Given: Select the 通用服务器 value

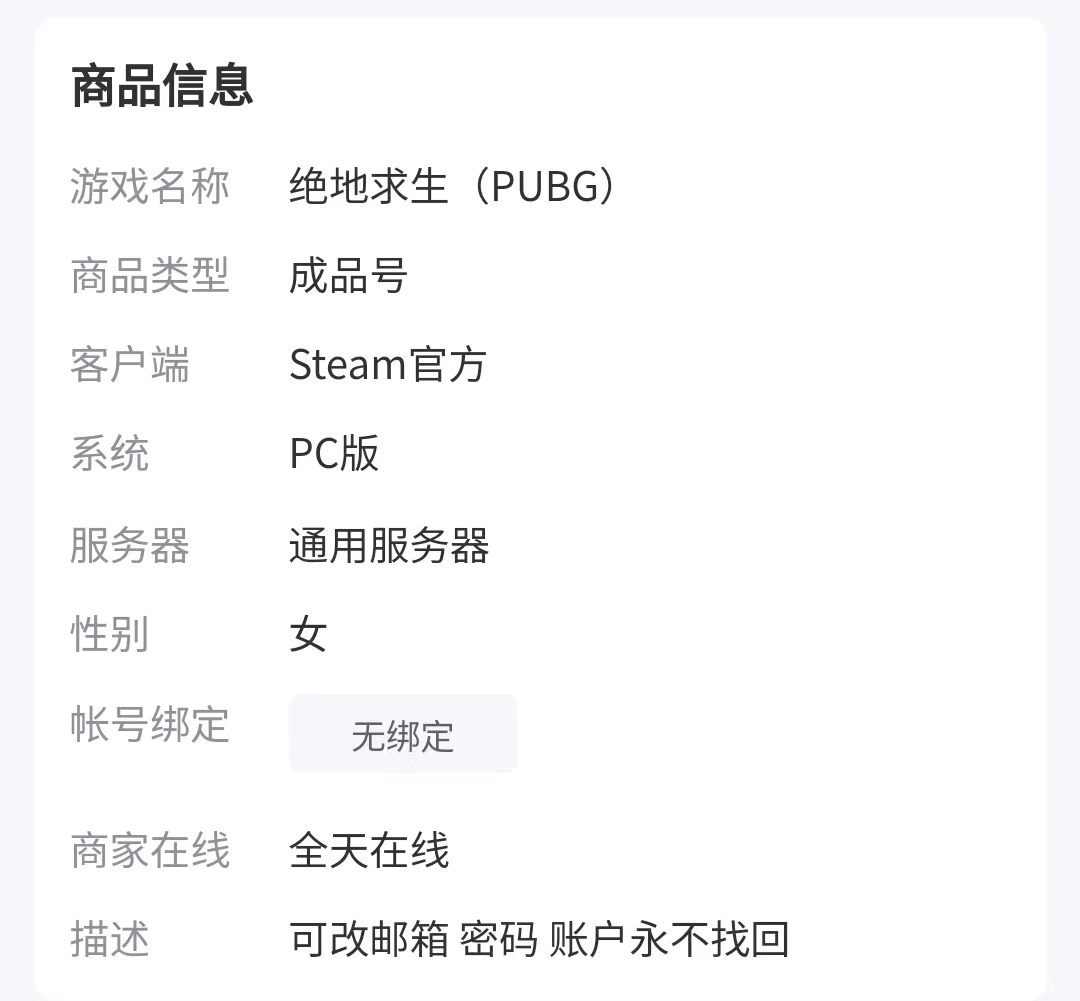Looking at the screenshot, I should tap(389, 546).
